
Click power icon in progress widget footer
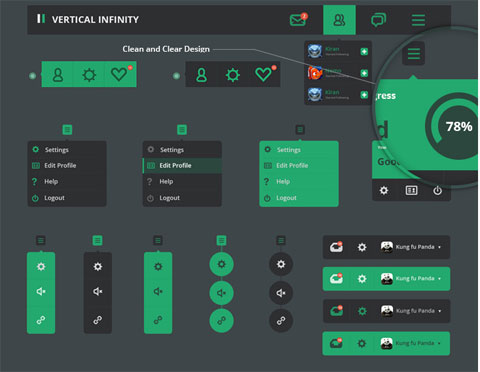coord(437,190)
